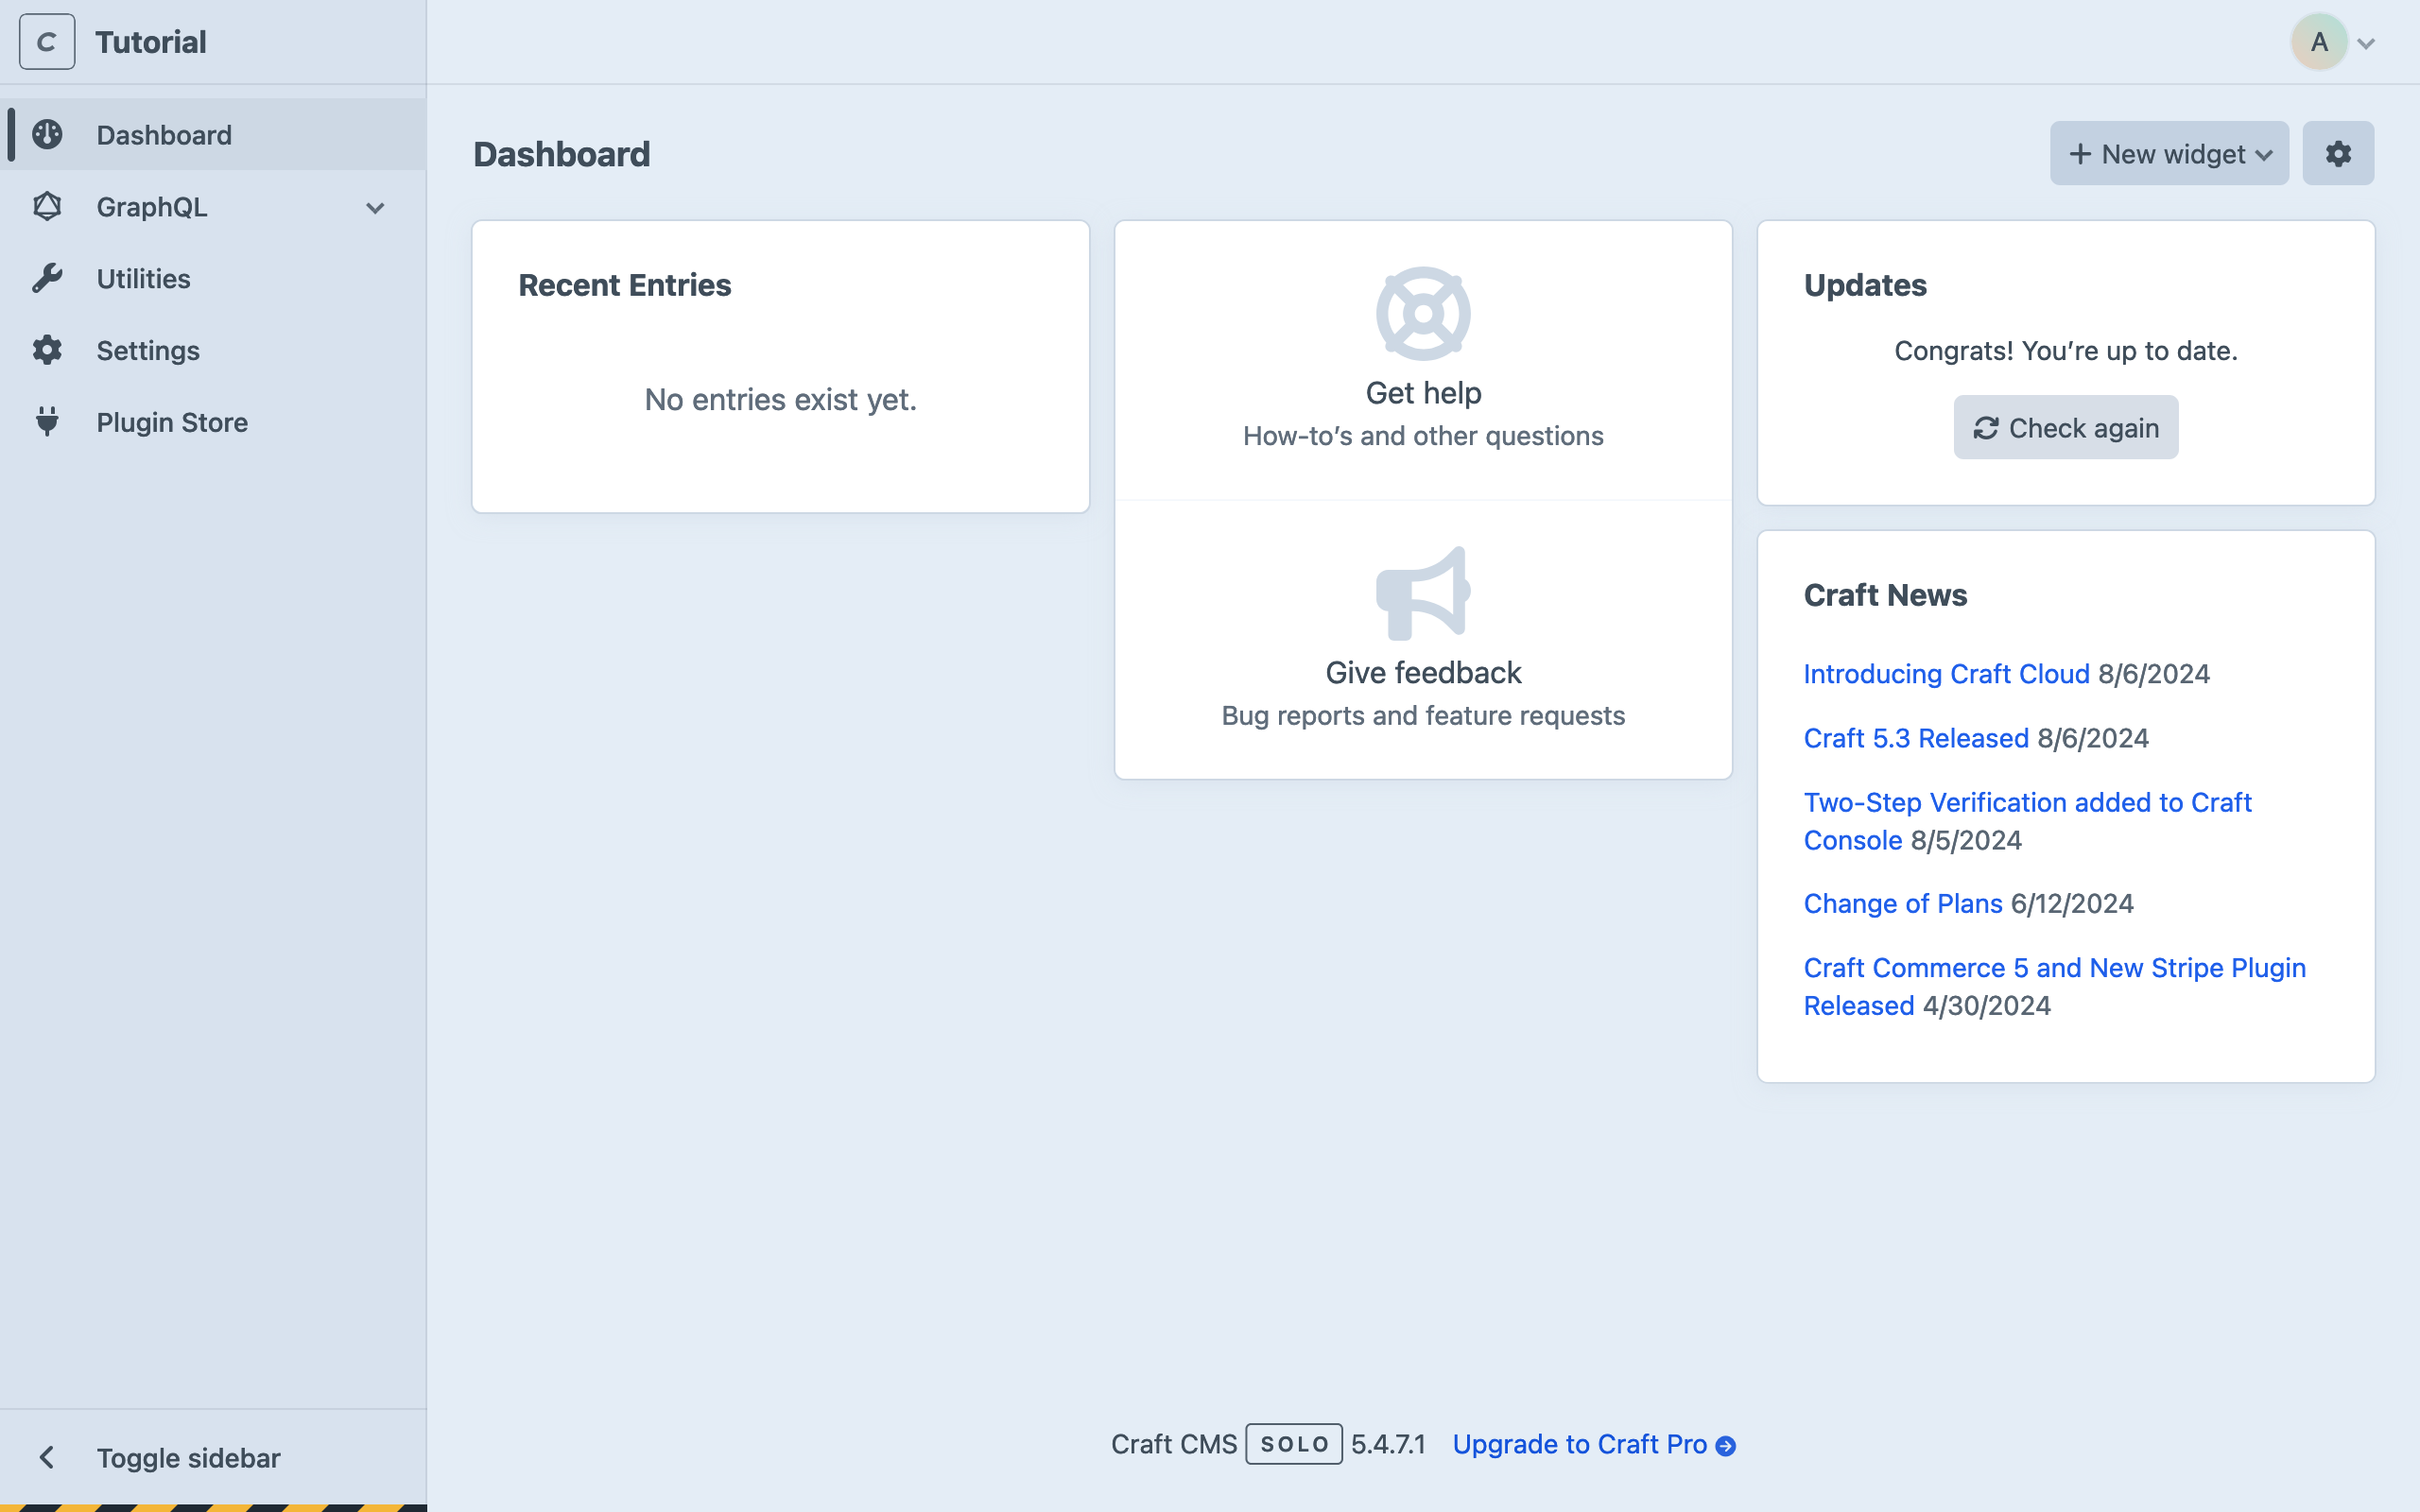Click the Get help lifebuoy icon
Image resolution: width=2420 pixels, height=1512 pixels.
point(1422,312)
